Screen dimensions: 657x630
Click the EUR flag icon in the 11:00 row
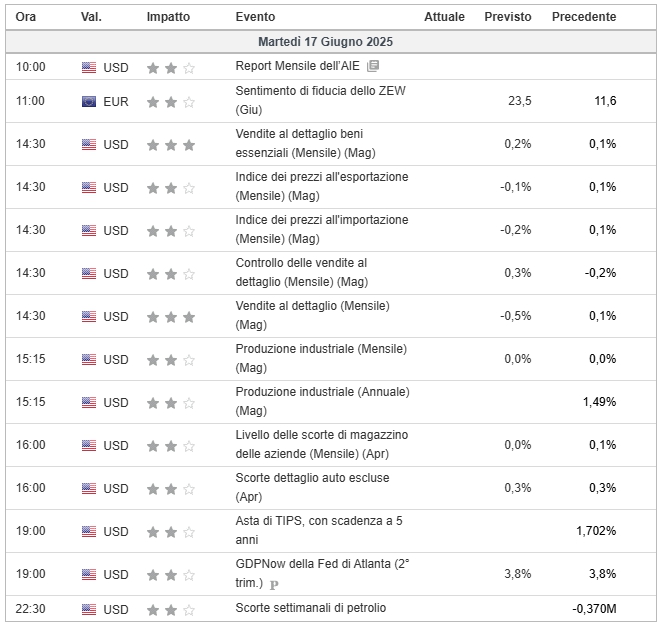pyautogui.click(x=89, y=101)
